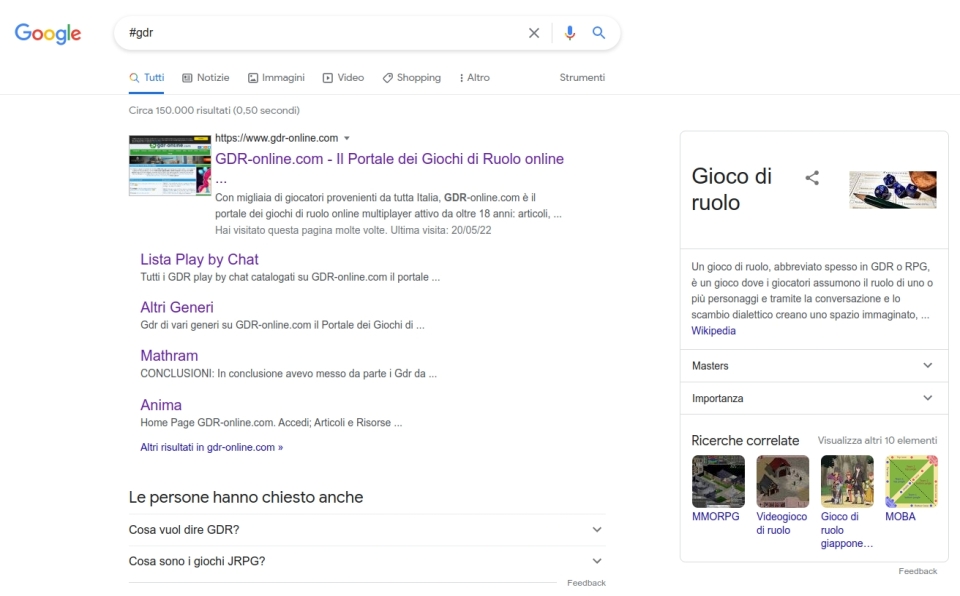Open Strumenti search tools
The width and height of the screenshot is (960, 596).
[x=582, y=78]
